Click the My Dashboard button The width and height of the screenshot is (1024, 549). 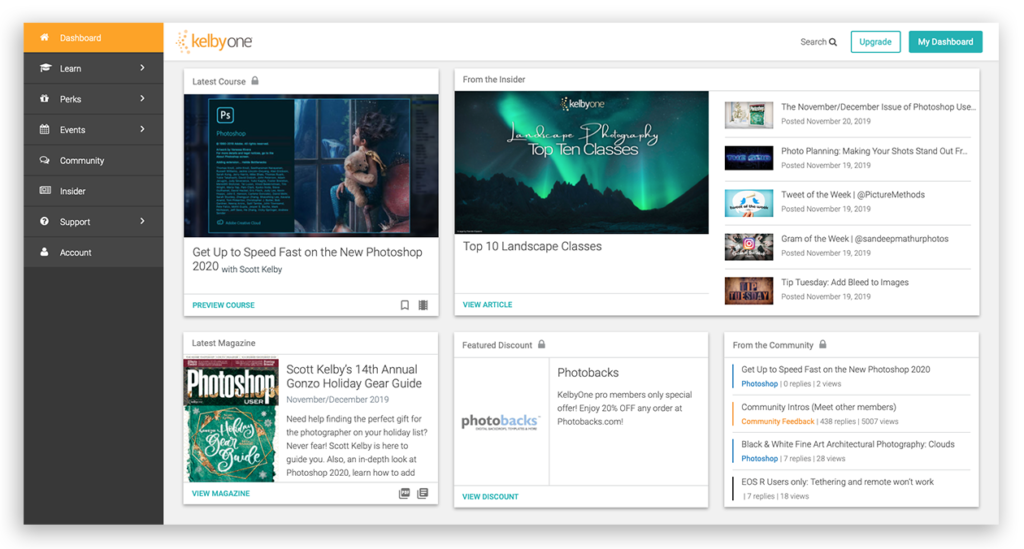(945, 42)
